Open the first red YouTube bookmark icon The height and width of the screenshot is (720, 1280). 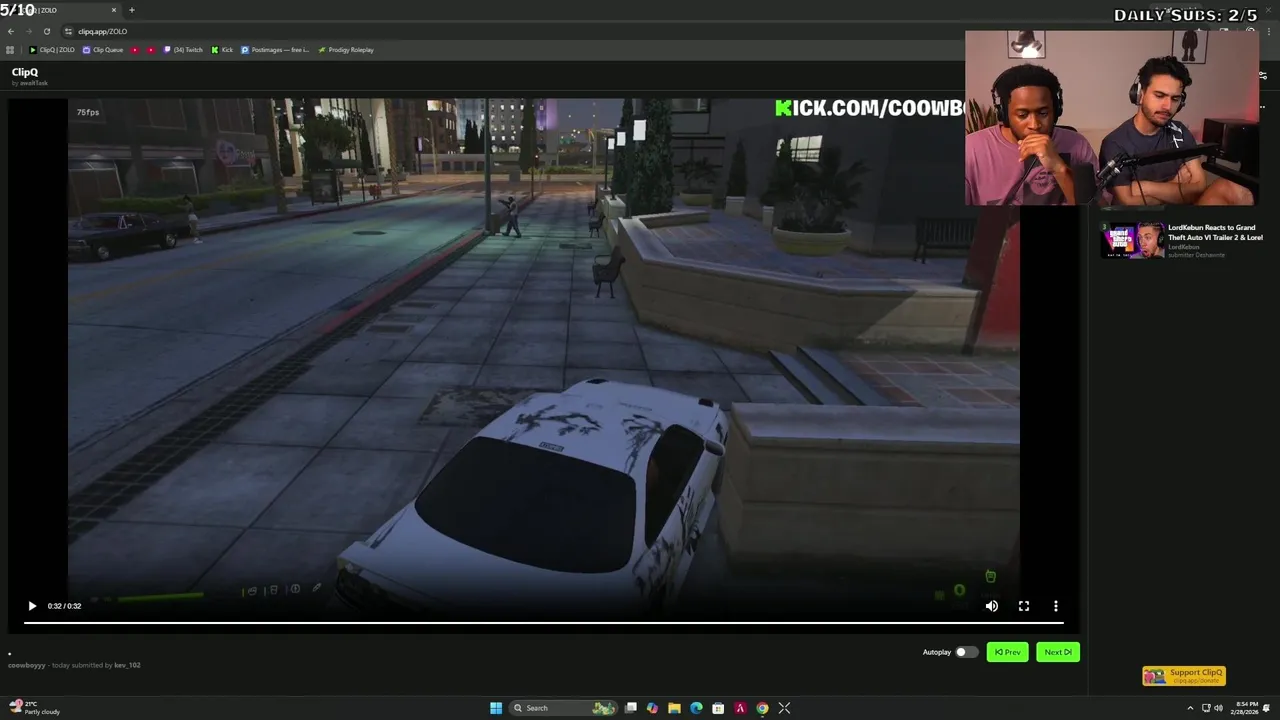pyautogui.click(x=135, y=50)
